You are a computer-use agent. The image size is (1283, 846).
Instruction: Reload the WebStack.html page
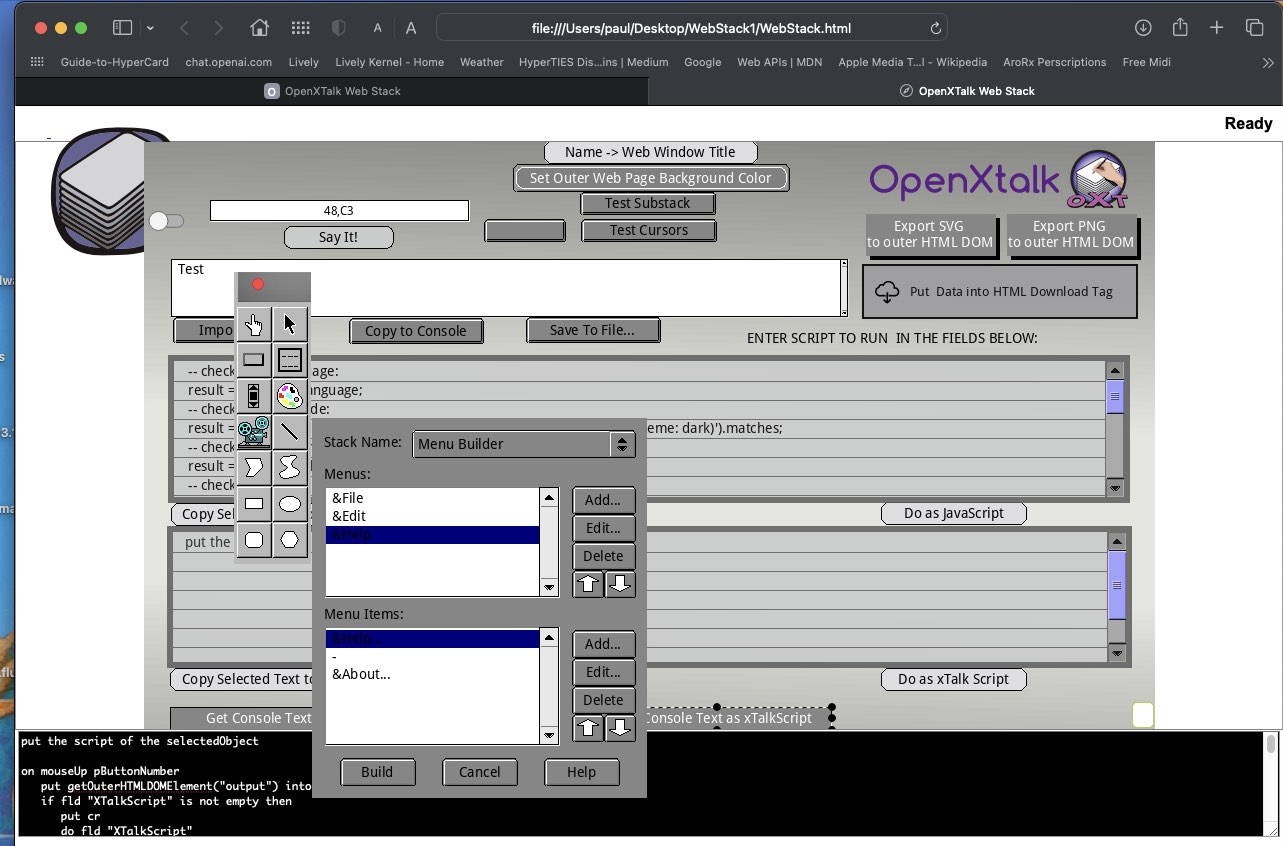coord(935,28)
